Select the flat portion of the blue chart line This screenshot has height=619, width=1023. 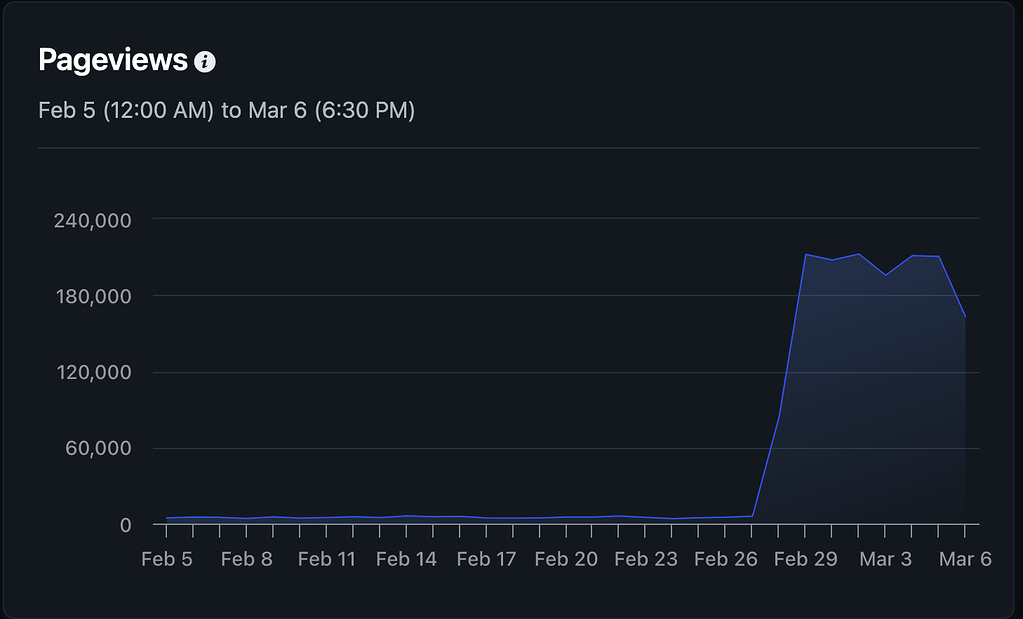[x=450, y=516]
